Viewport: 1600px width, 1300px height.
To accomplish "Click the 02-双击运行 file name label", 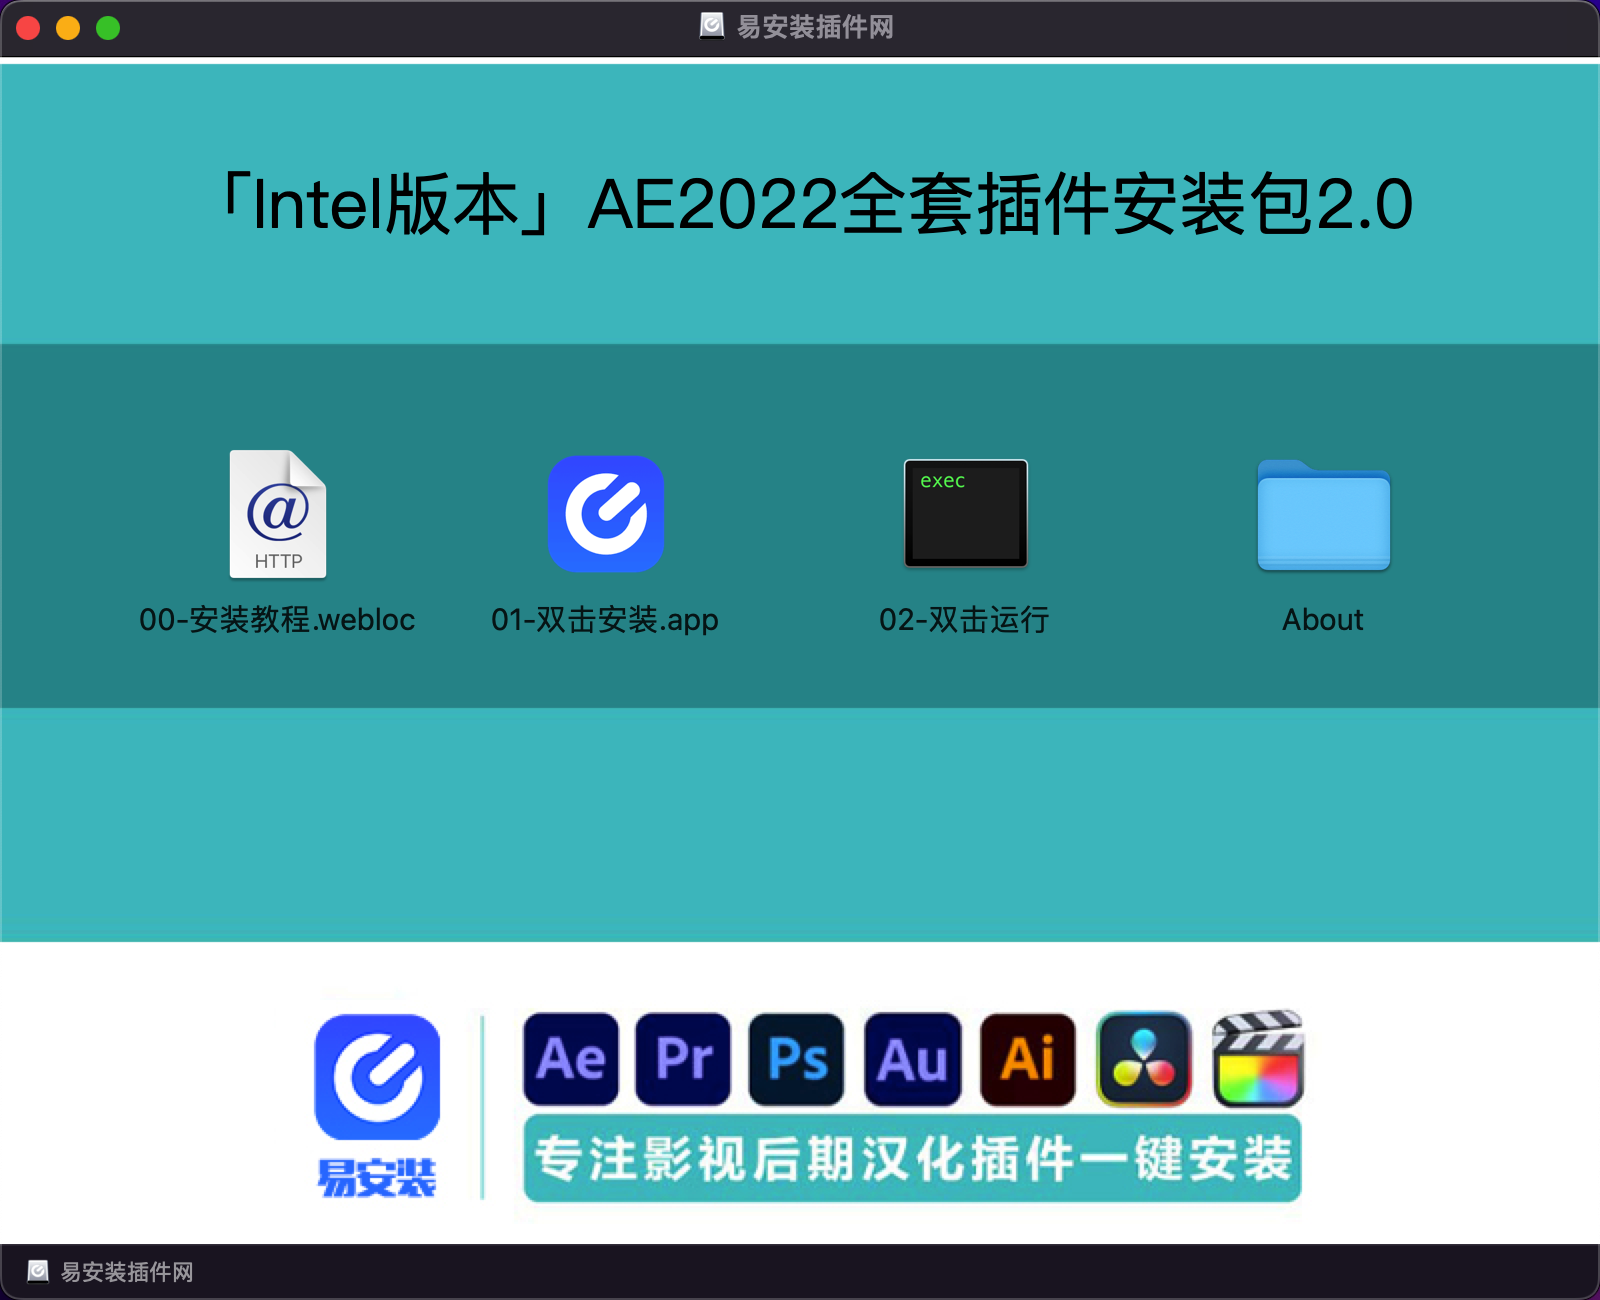I will pos(964,620).
